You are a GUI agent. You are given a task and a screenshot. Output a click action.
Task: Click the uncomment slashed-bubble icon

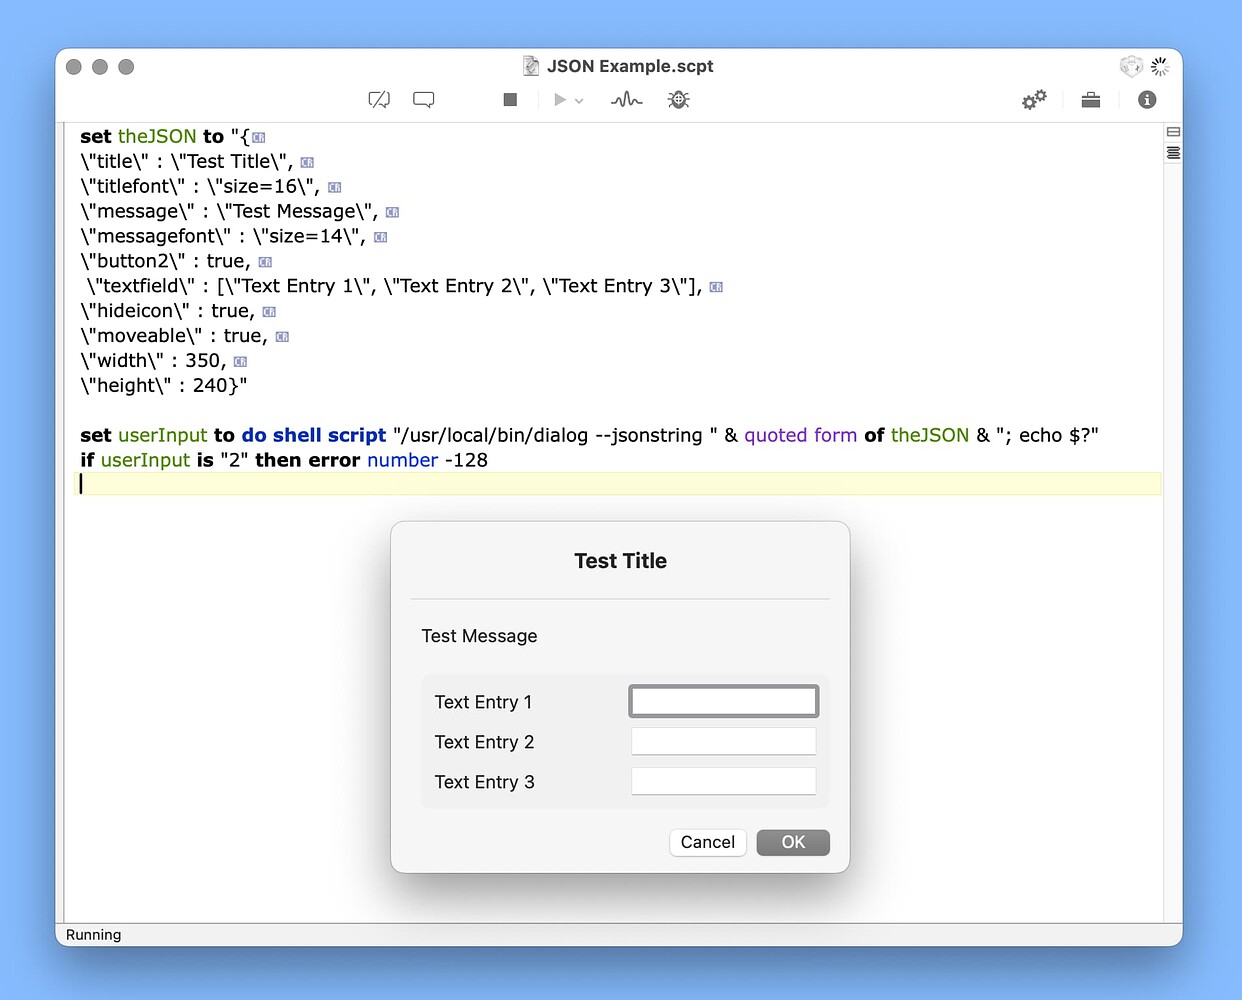point(378,99)
